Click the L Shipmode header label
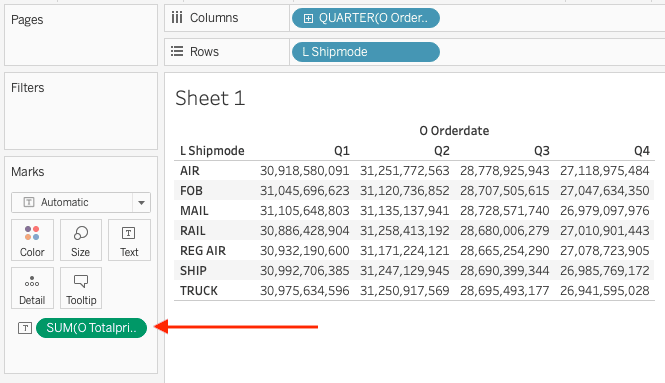Viewport: 665px width, 383px height. (212, 151)
